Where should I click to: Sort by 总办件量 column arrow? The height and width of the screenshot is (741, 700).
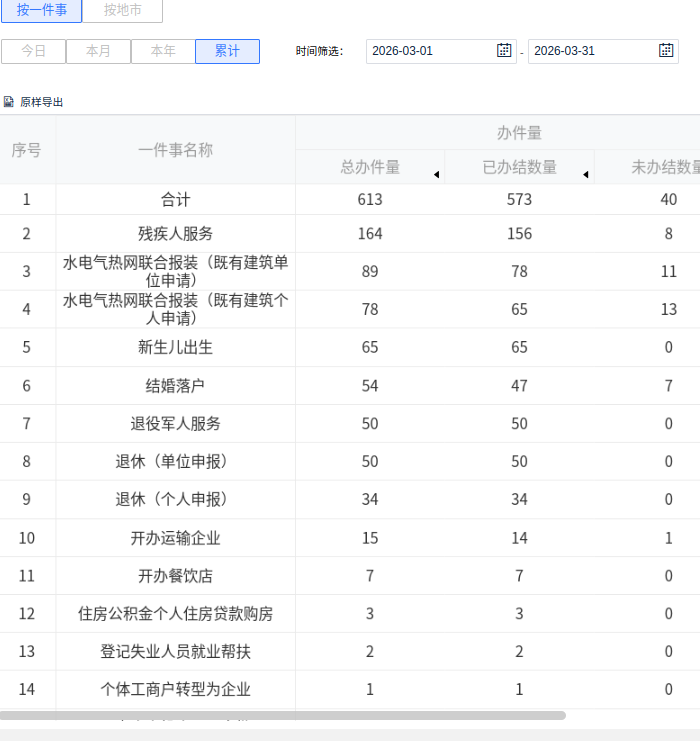point(436,175)
